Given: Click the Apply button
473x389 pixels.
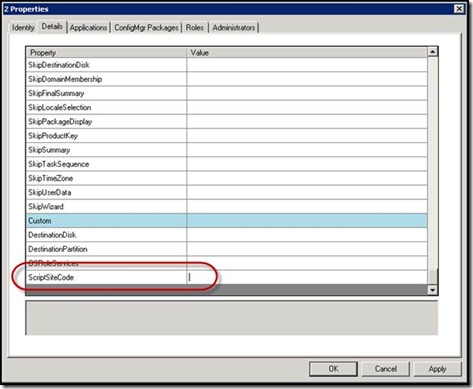Looking at the screenshot, I should click(x=437, y=369).
